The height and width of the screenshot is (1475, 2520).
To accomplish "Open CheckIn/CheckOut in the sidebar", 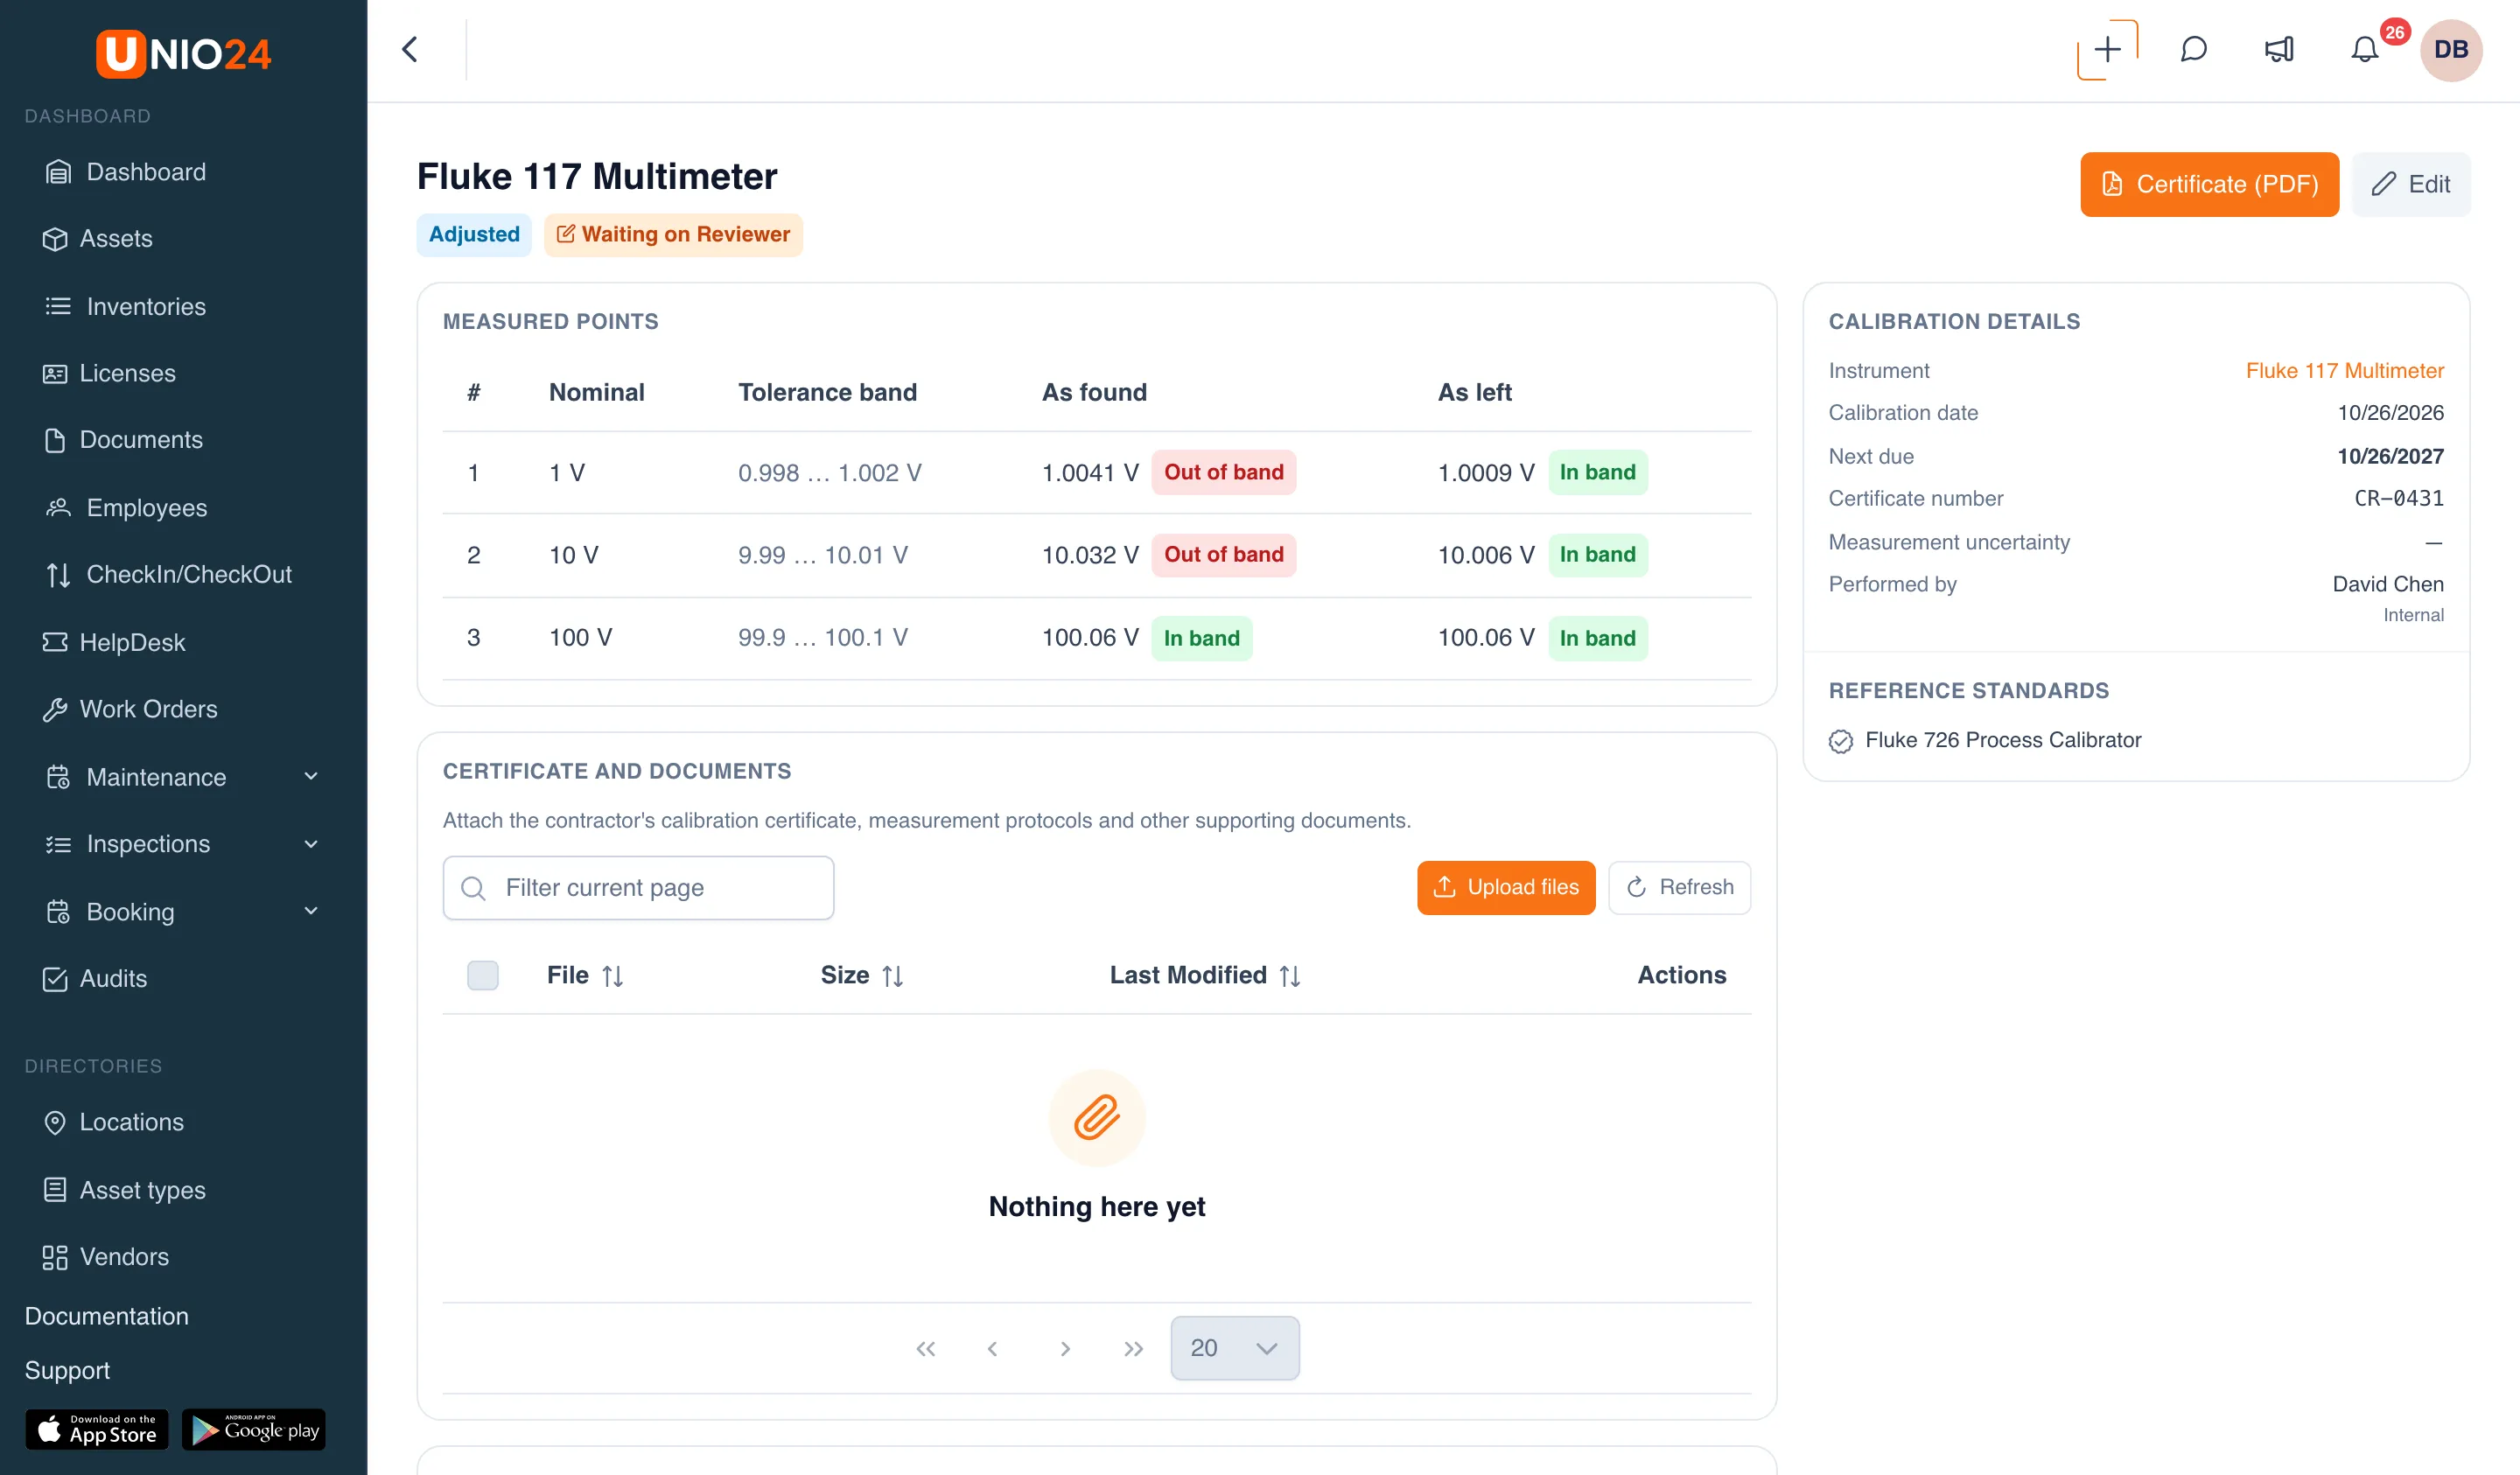I will coord(168,575).
